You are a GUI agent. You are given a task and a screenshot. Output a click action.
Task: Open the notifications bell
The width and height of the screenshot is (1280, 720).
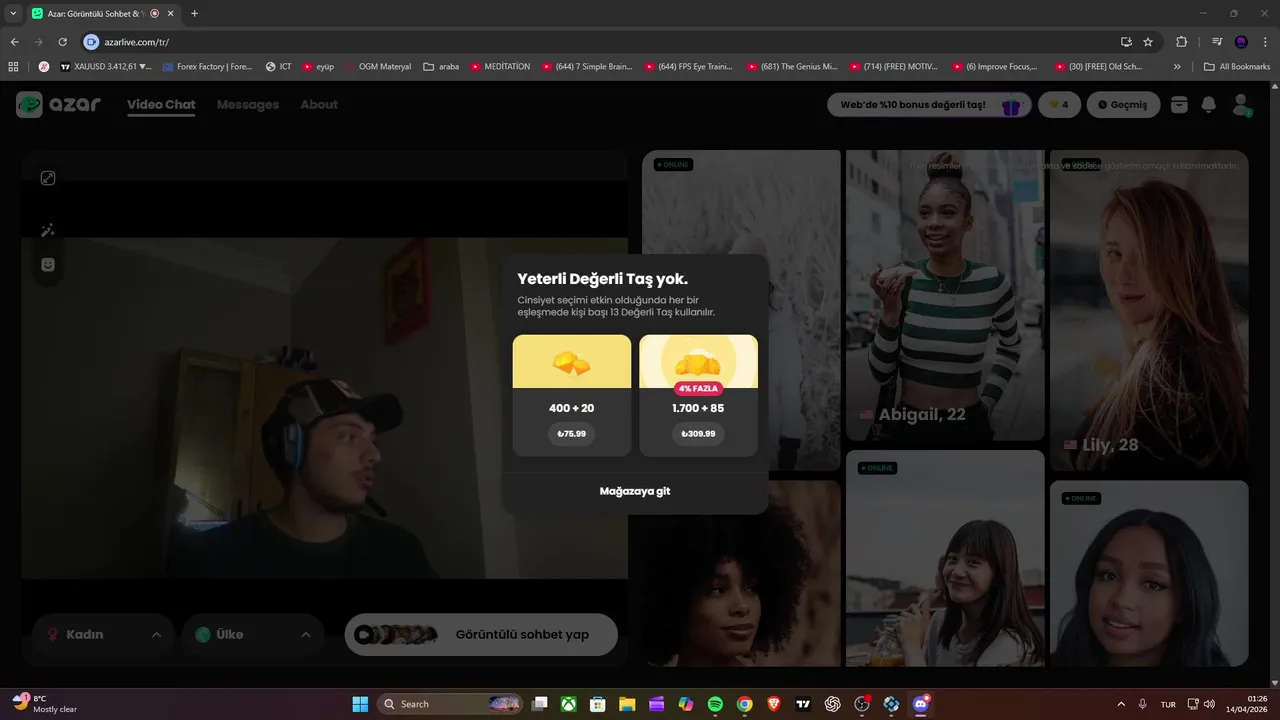[1208, 104]
